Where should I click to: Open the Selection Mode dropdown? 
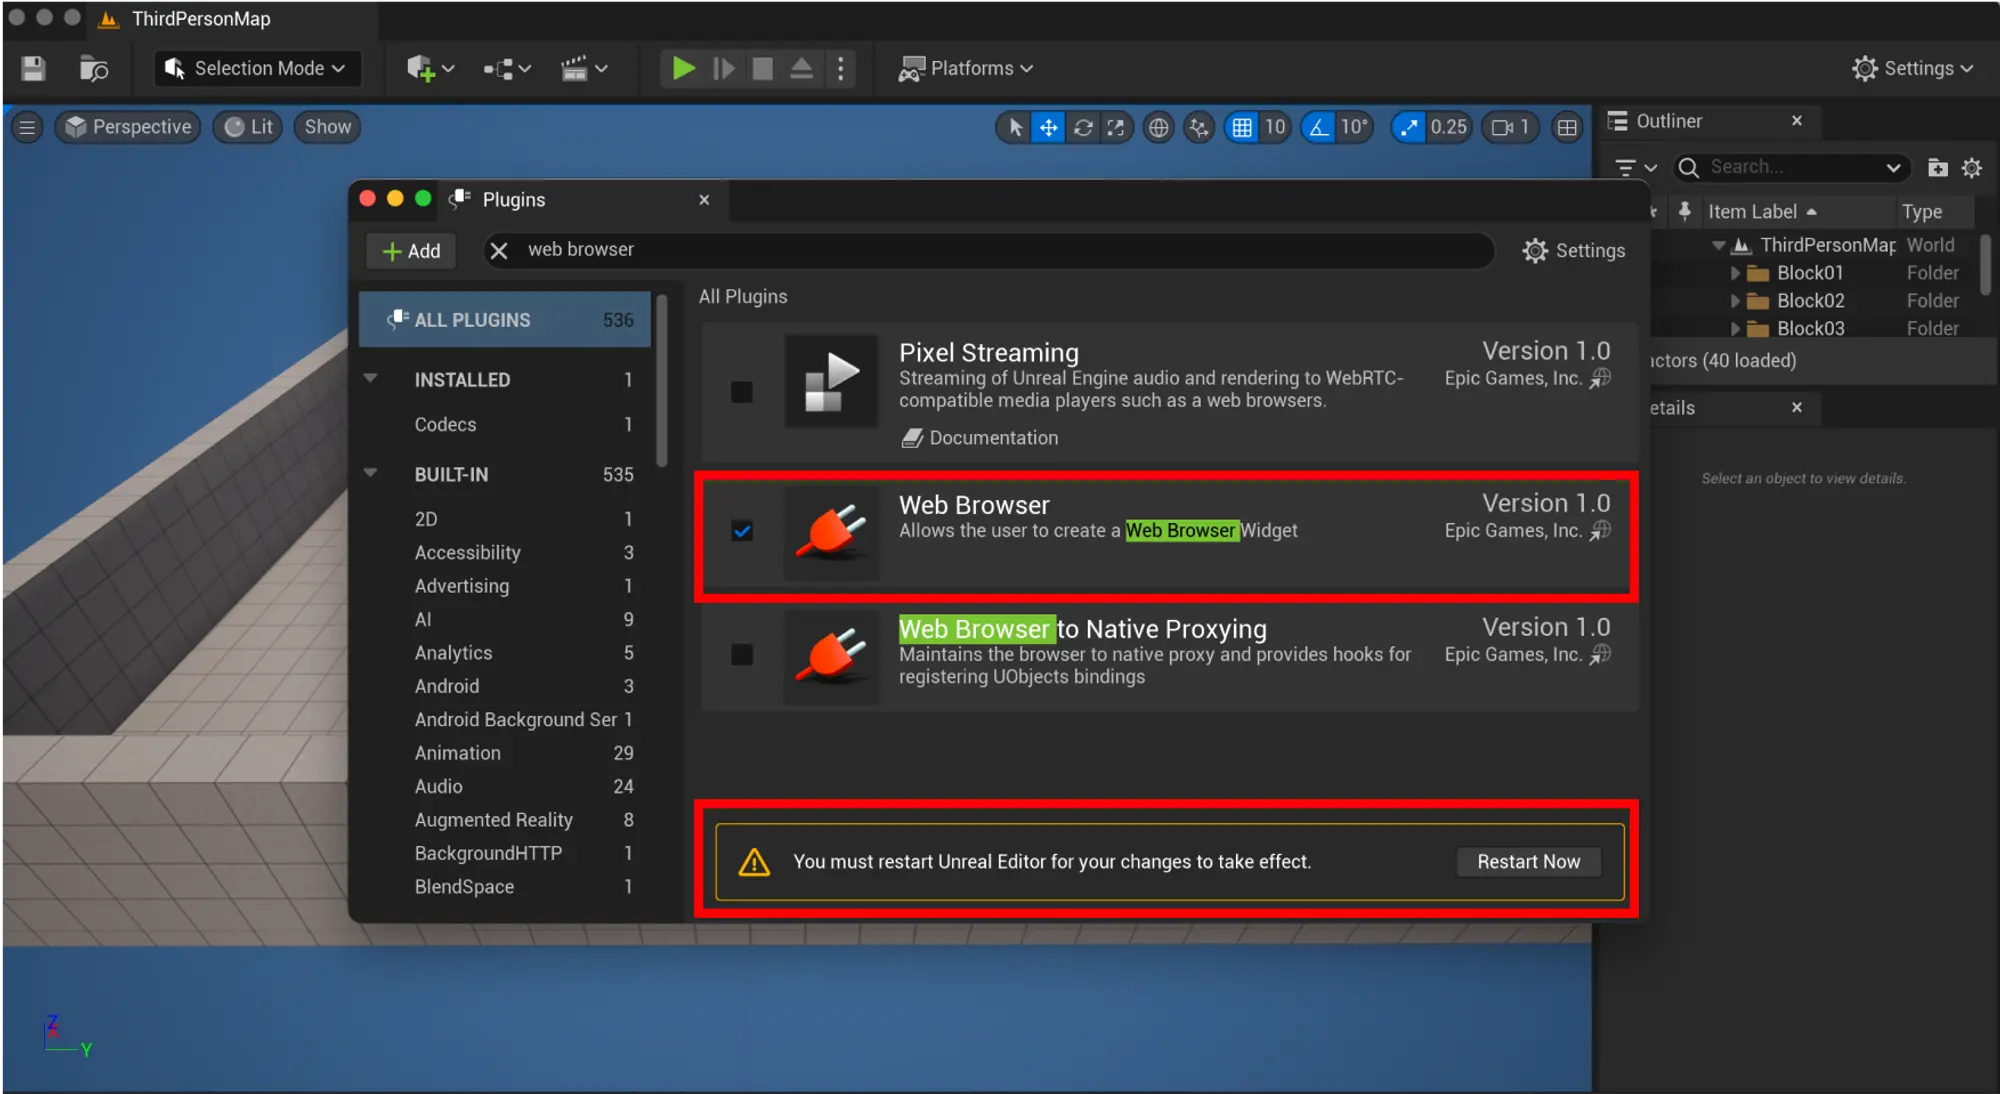click(256, 68)
